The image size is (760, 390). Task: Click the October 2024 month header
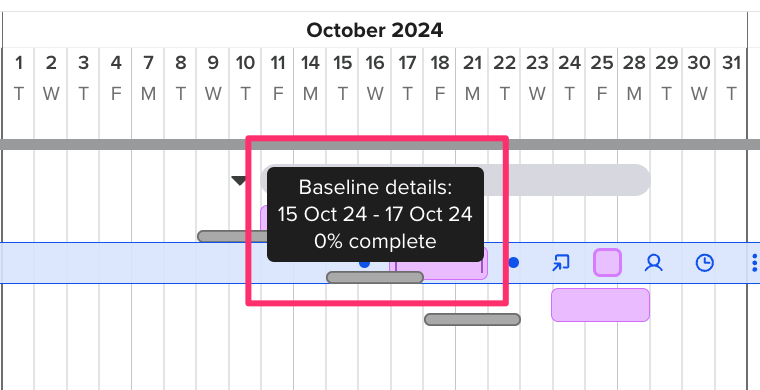tap(375, 30)
